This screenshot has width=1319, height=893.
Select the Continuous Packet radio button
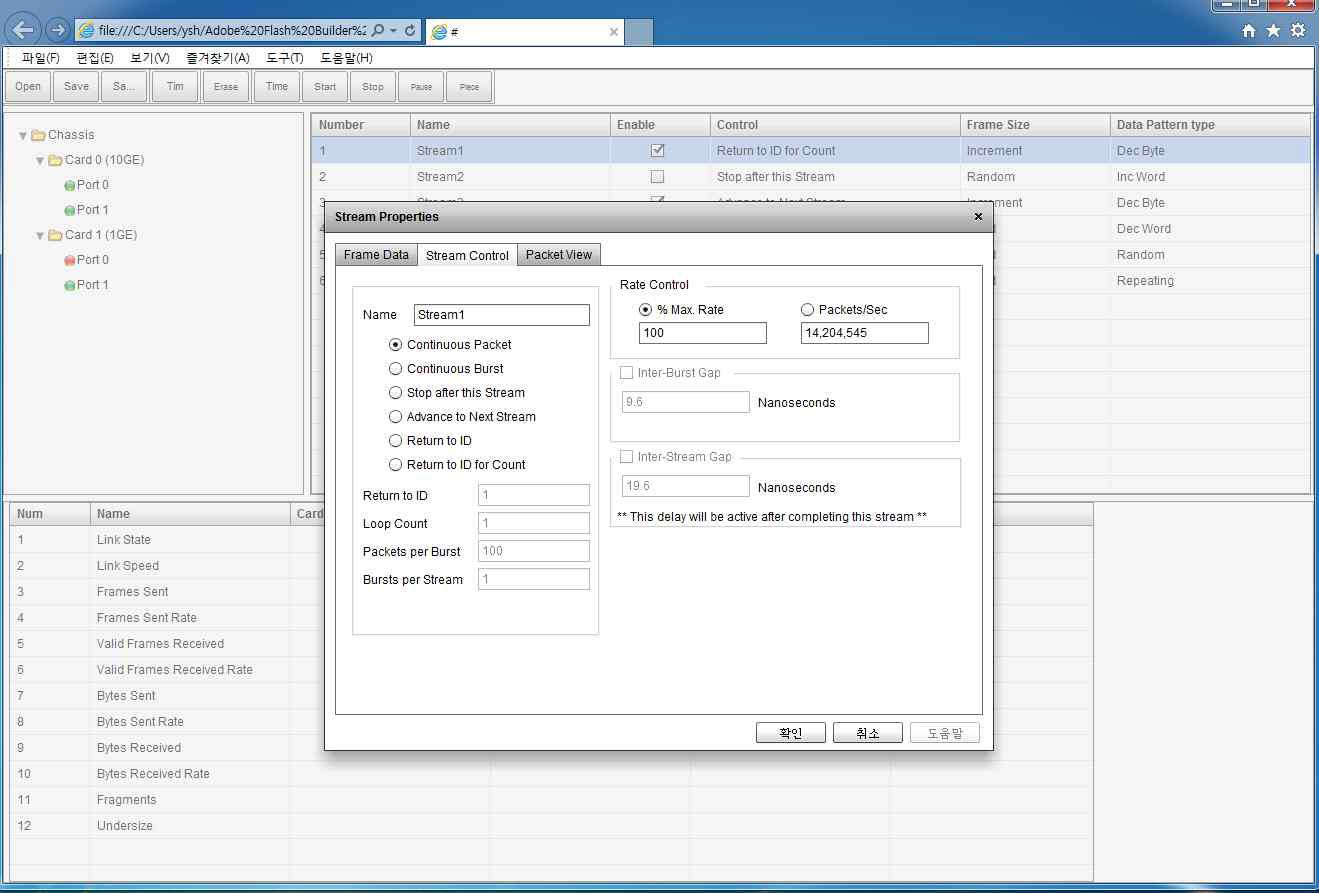(x=395, y=345)
